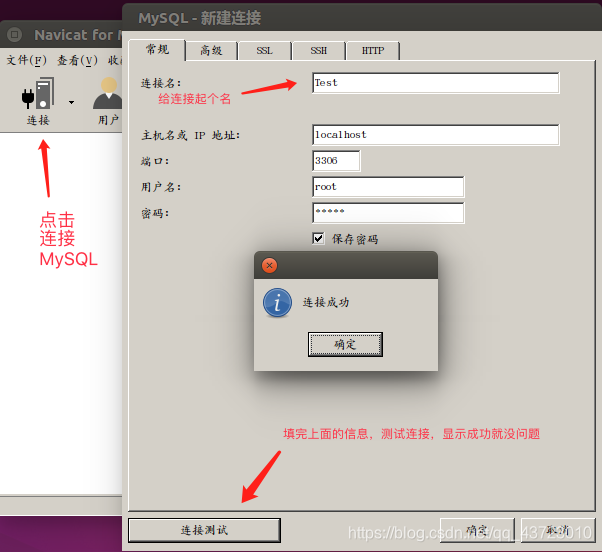Open the 查看(V) menu in Navicat
Viewport: 602px width, 552px height.
(77, 60)
